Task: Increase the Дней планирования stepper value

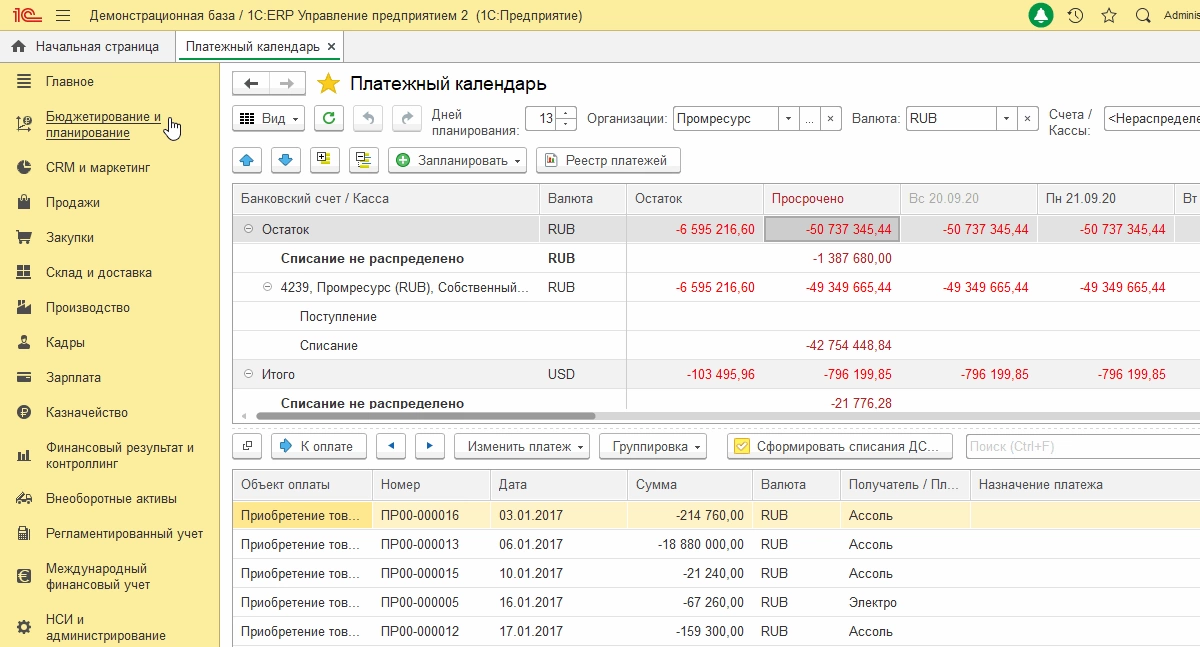Action: pos(567,113)
